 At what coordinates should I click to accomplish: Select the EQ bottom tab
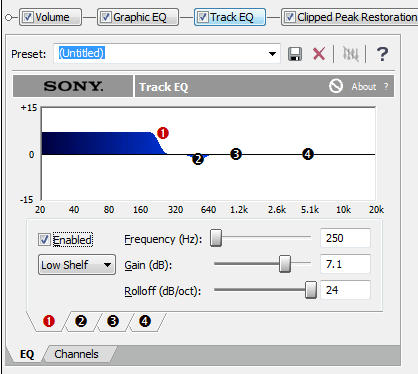click(x=27, y=354)
